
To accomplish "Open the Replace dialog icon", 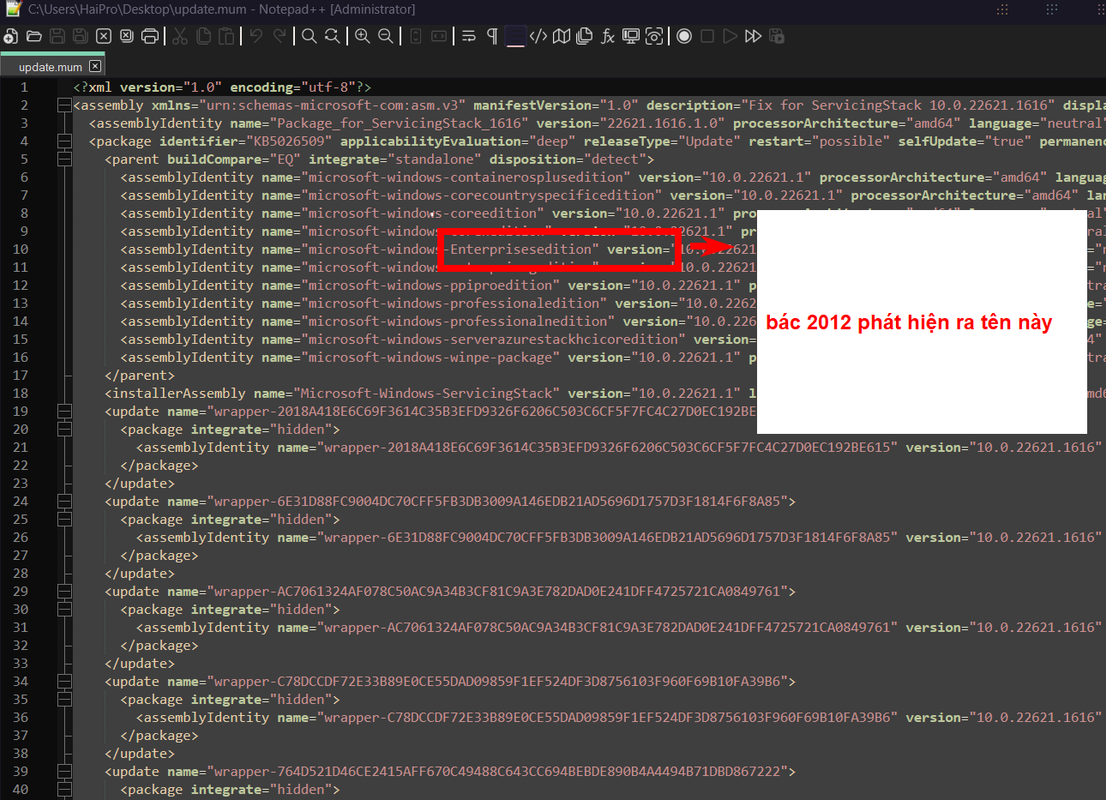I will click(x=332, y=37).
